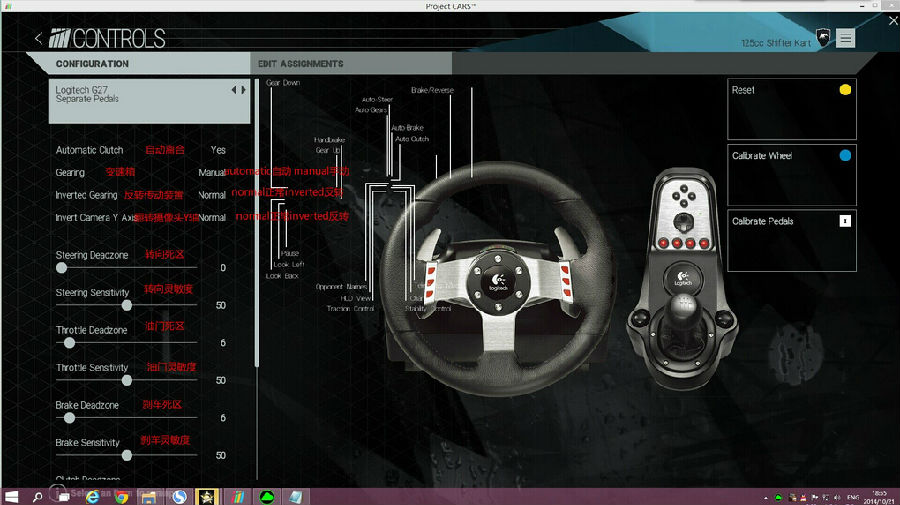Click the blue Calibrate Wheel indicator icon
The image size is (900, 505).
pos(845,155)
